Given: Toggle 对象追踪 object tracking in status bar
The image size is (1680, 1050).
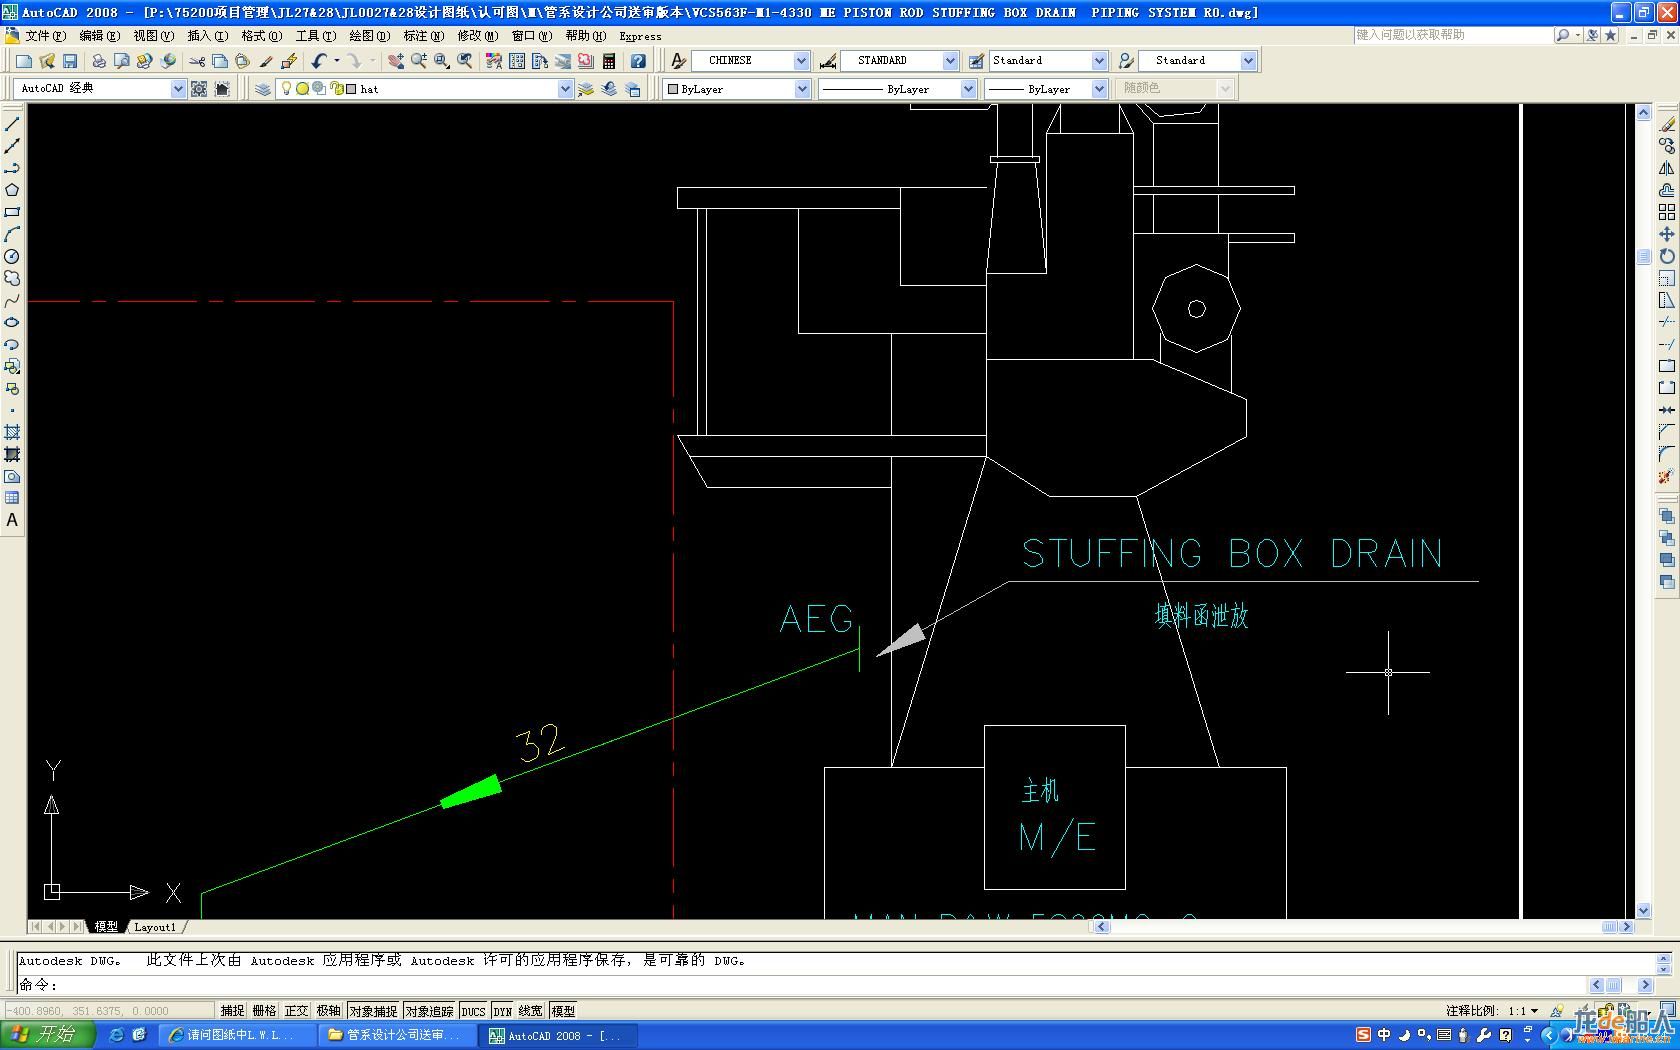Looking at the screenshot, I should [x=429, y=1011].
